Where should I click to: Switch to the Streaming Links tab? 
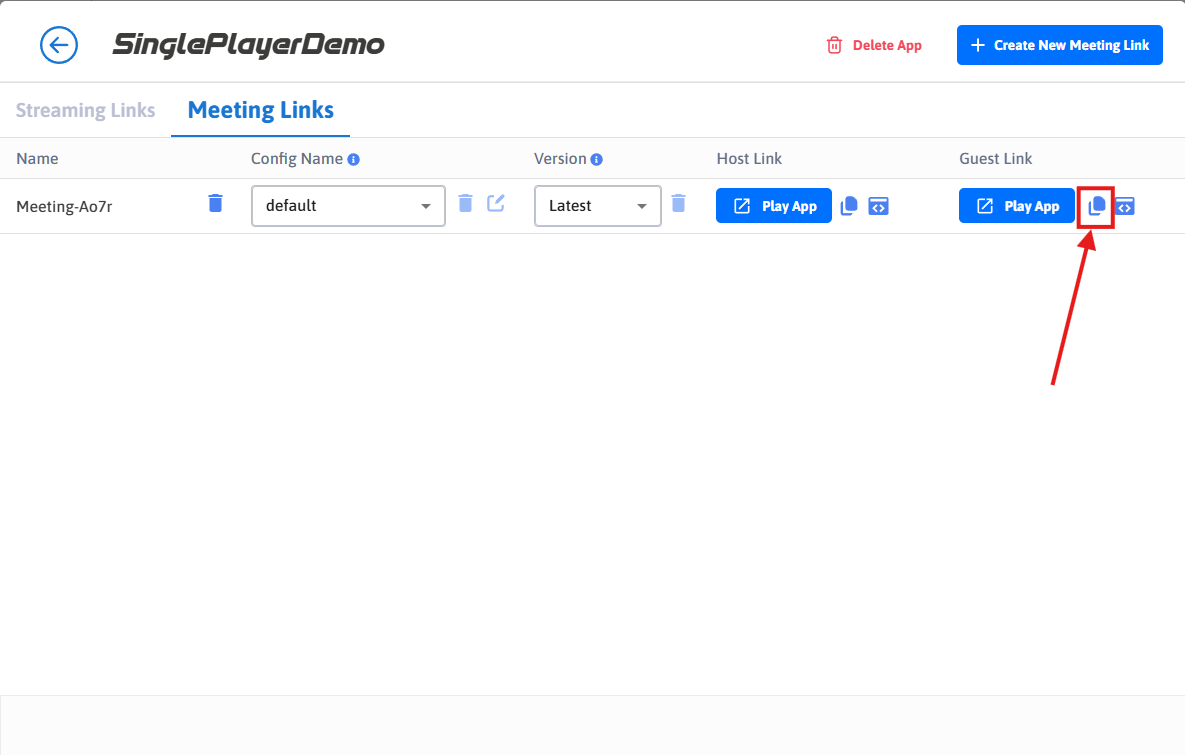85,110
